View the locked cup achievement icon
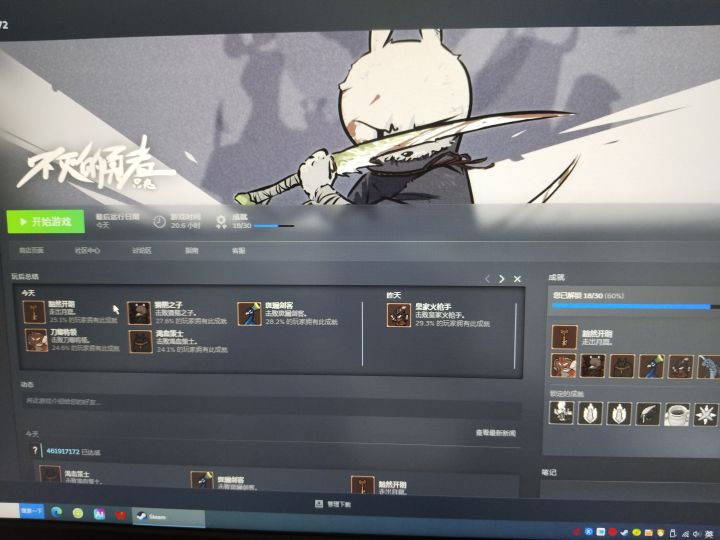 point(677,415)
